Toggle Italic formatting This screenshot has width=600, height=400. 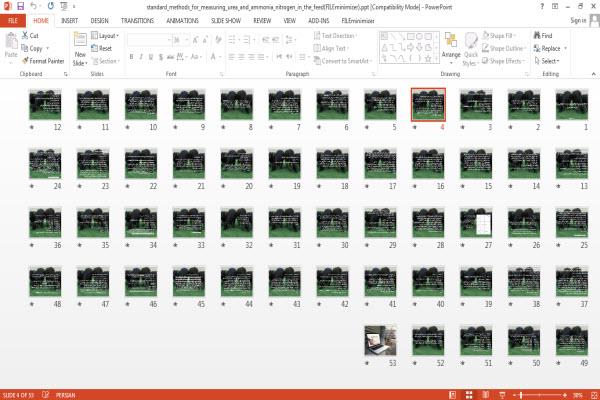pos(141,57)
